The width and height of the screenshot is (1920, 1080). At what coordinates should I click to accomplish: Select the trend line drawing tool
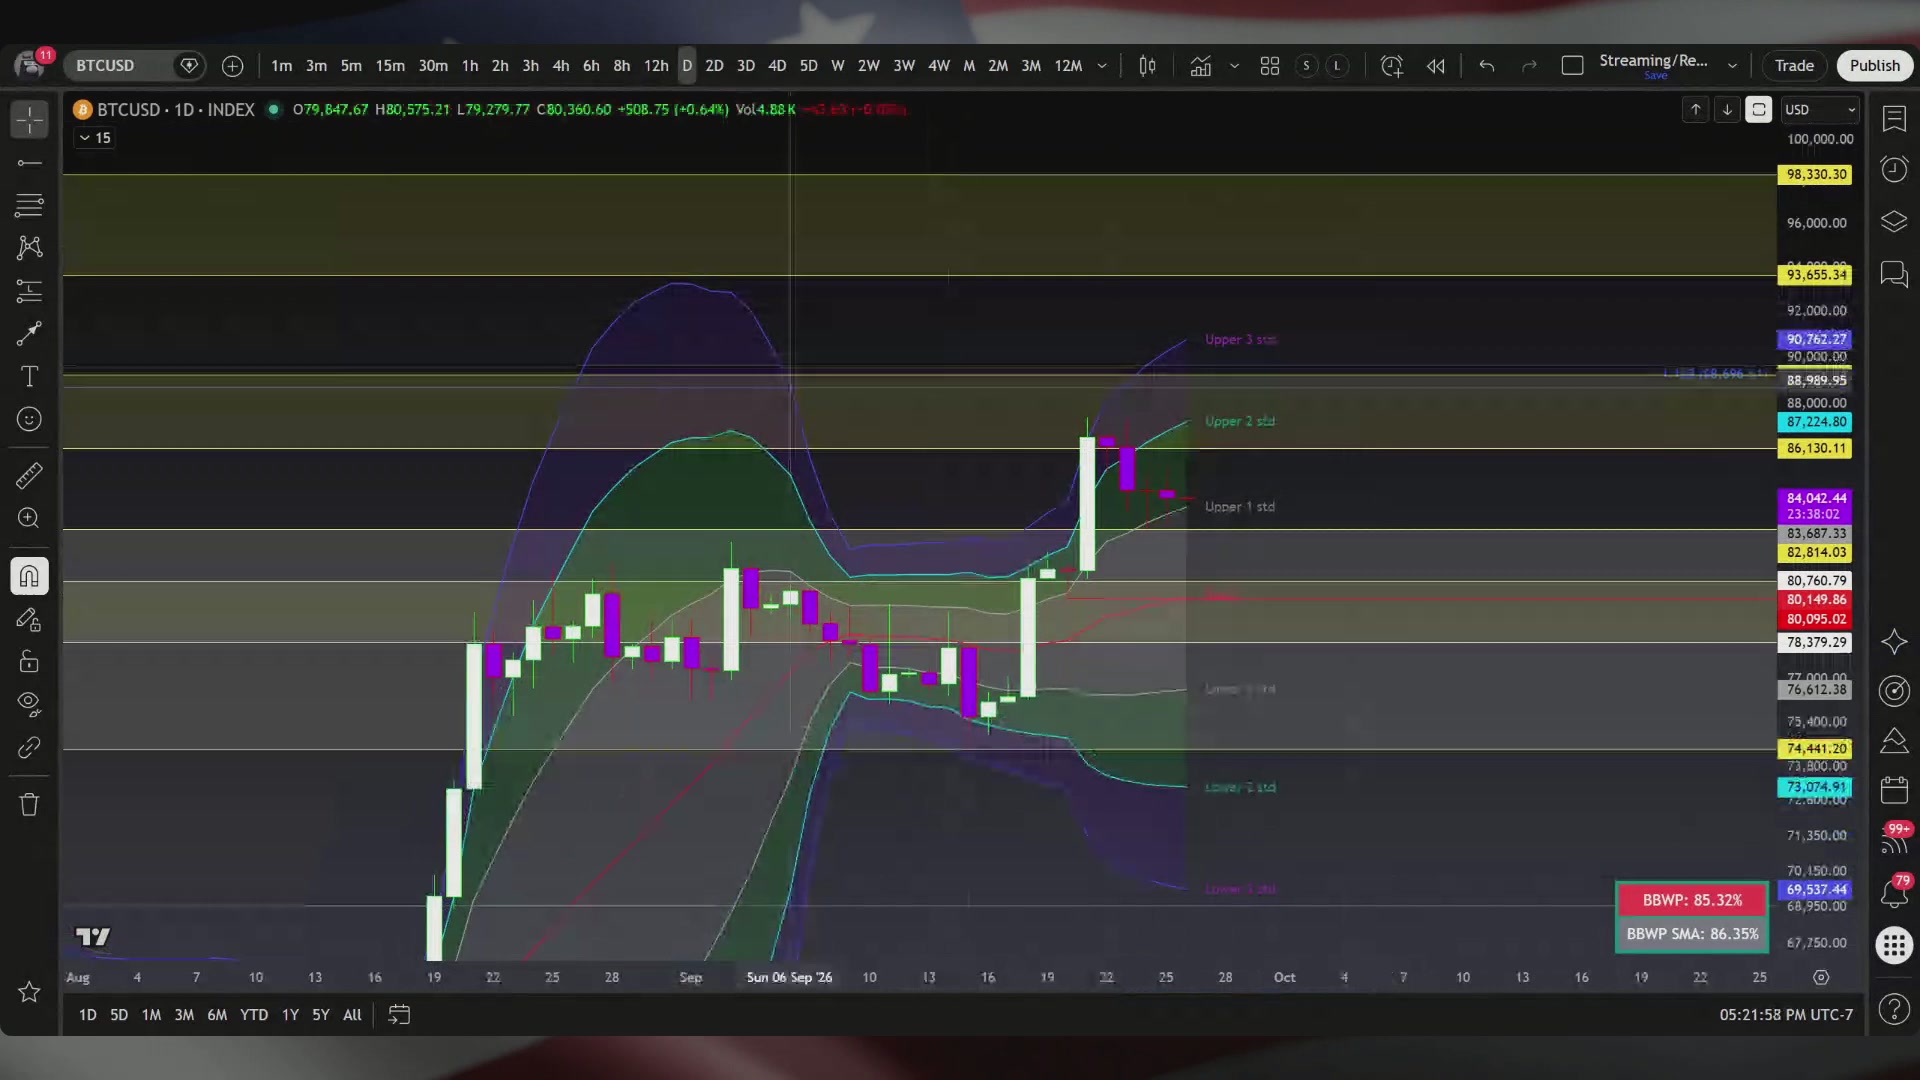click(x=29, y=163)
